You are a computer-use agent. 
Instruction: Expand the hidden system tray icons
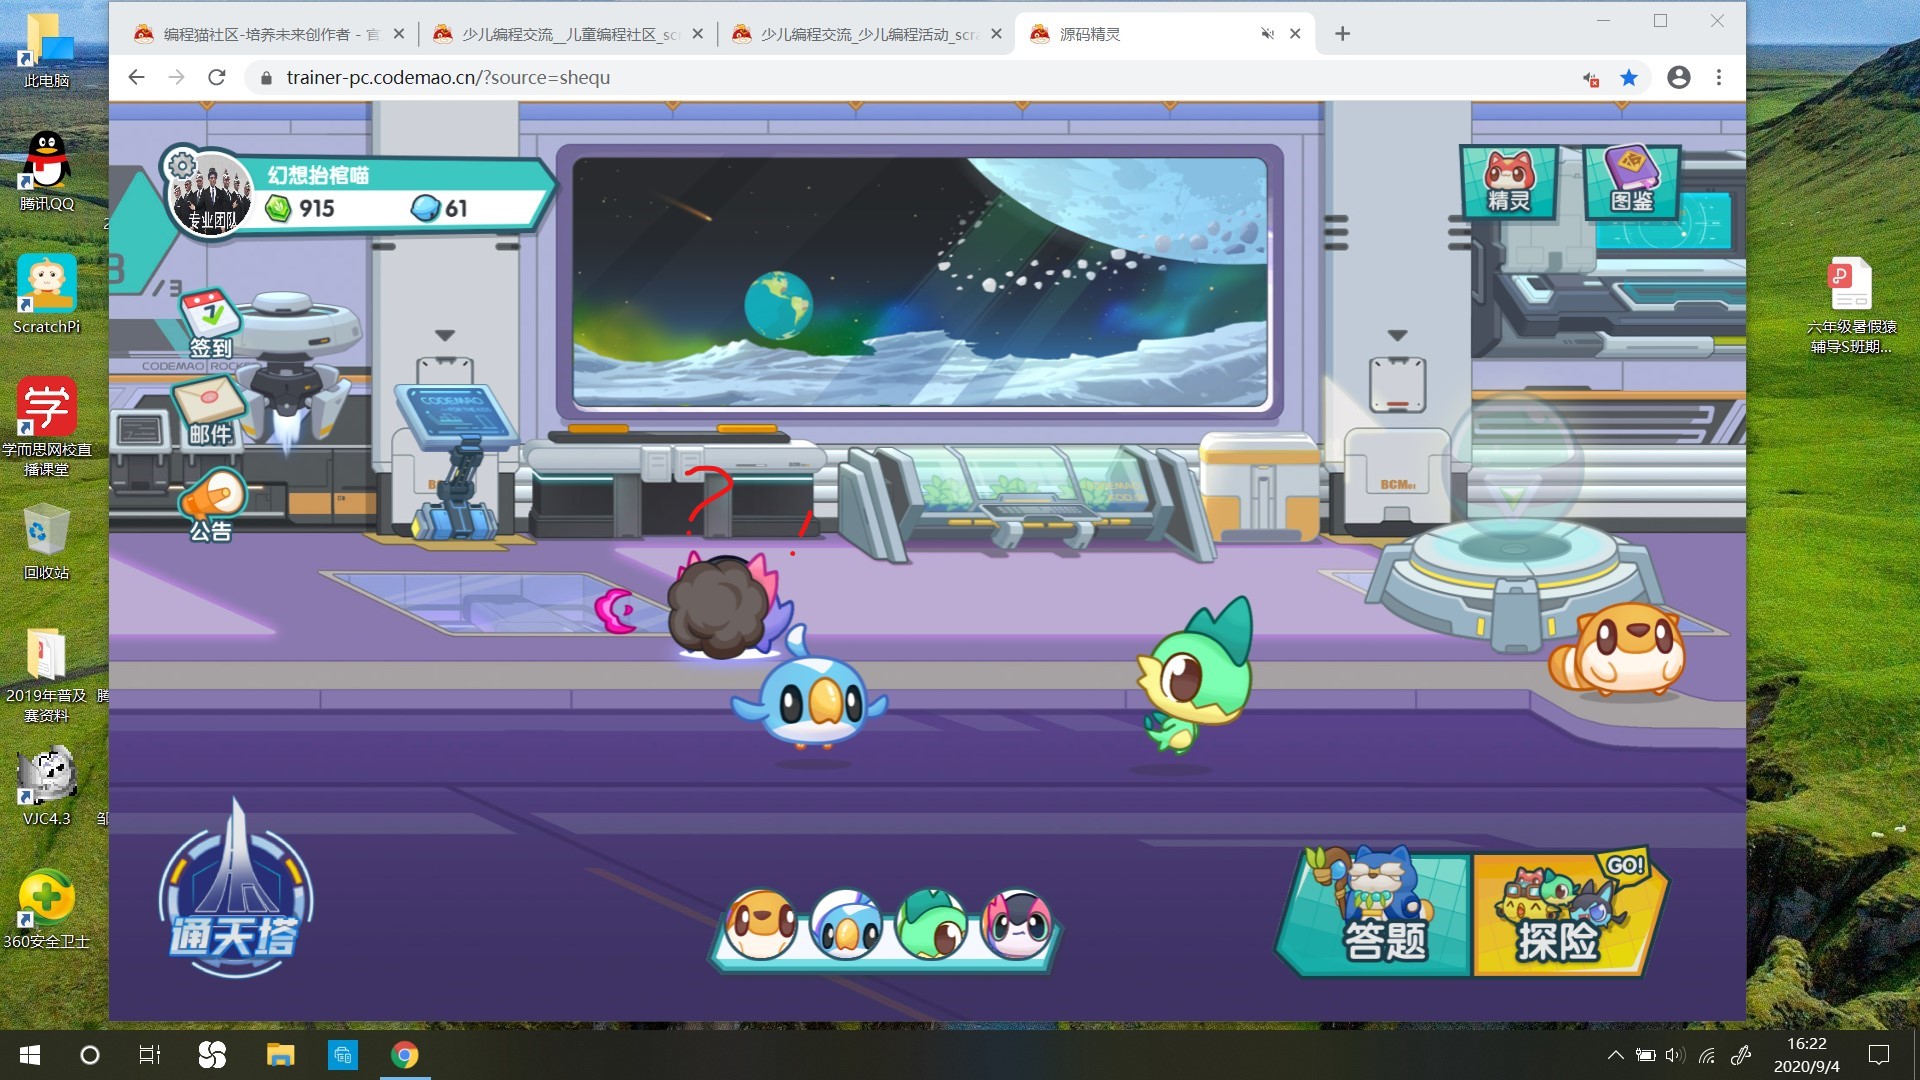[1615, 1055]
